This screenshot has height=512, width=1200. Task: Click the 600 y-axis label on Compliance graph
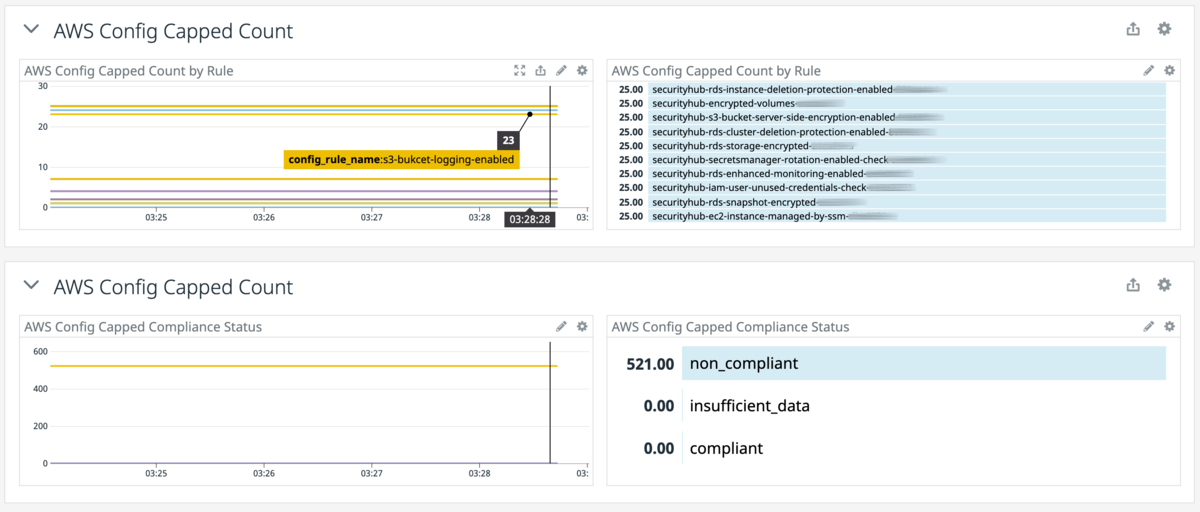41,351
